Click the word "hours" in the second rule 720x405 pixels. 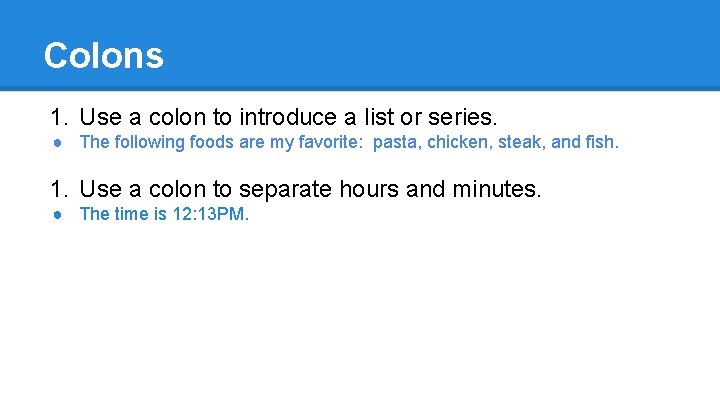tap(369, 189)
